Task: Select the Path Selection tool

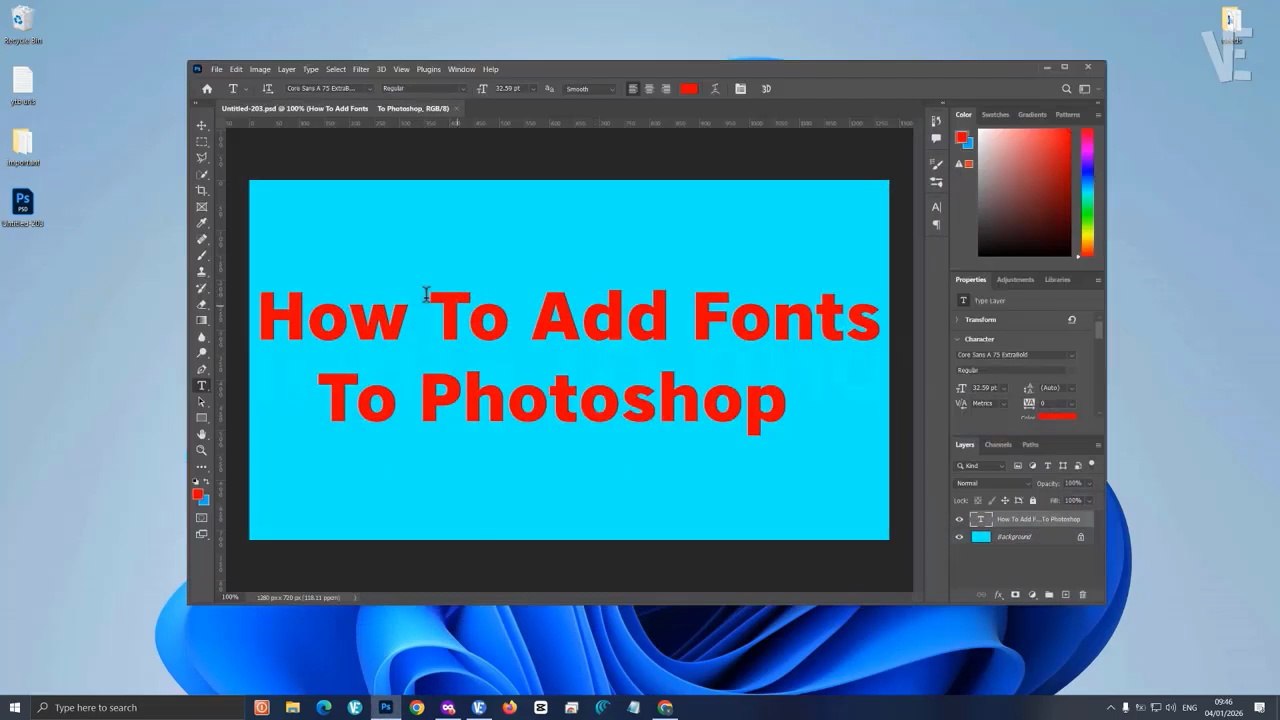Action: [202, 402]
